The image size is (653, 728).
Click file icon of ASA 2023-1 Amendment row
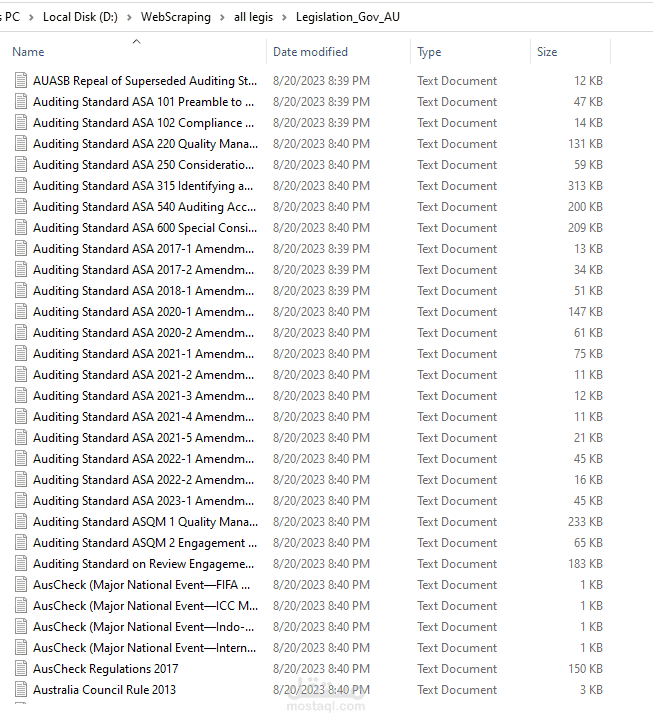click(x=21, y=501)
